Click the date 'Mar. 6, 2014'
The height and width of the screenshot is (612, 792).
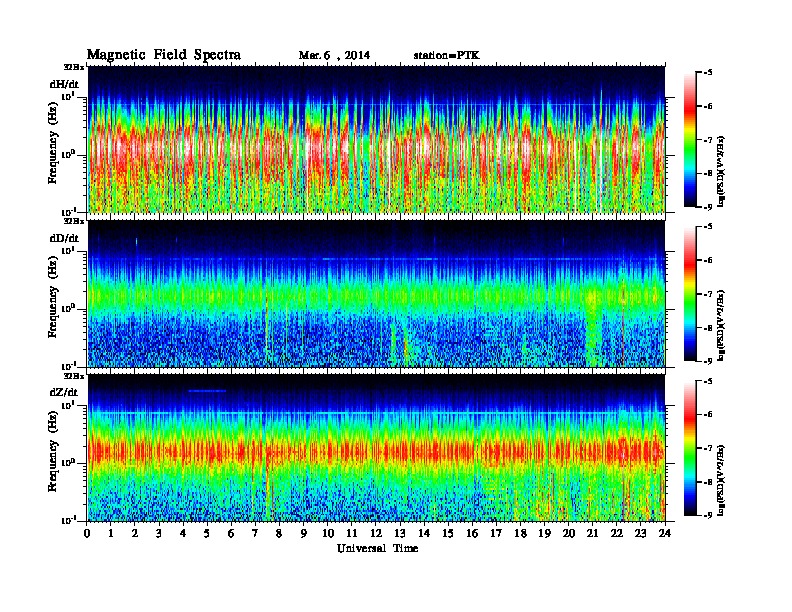(x=334, y=56)
